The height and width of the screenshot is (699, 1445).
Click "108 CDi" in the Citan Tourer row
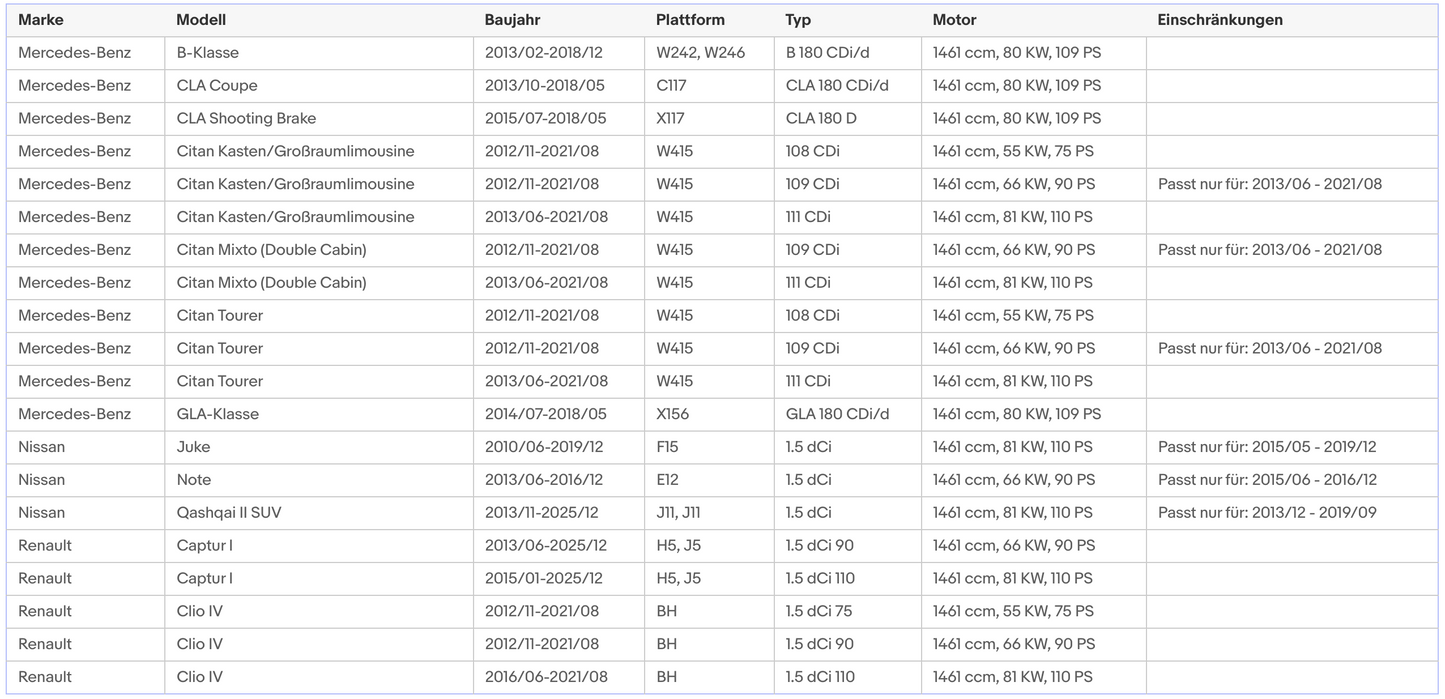point(813,316)
